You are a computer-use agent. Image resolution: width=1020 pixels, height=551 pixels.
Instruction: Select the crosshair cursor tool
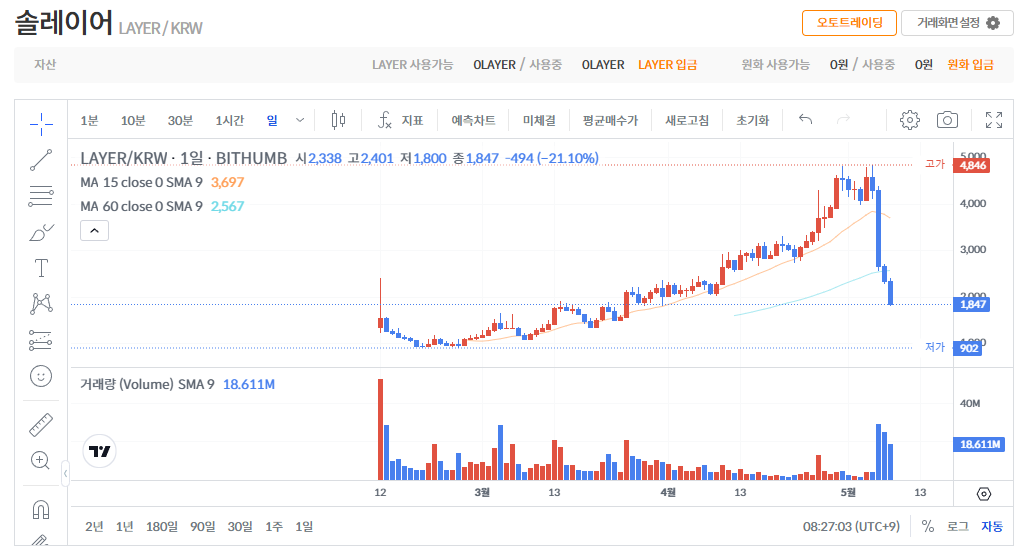click(x=41, y=124)
